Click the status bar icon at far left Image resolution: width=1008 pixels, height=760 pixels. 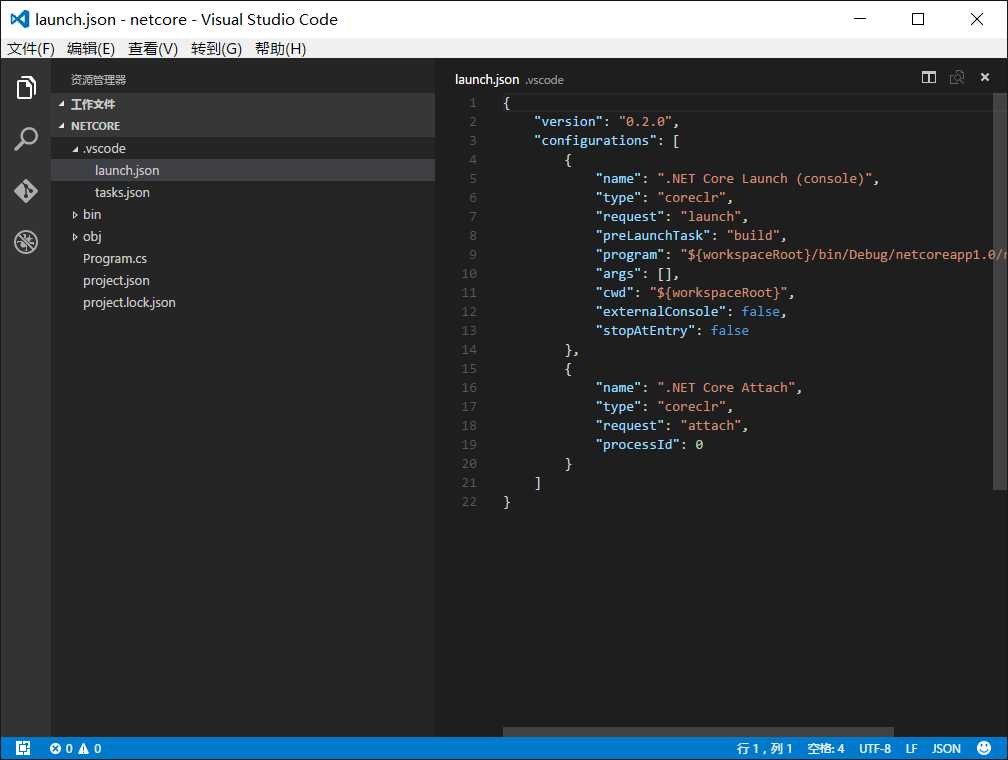tap(23, 748)
